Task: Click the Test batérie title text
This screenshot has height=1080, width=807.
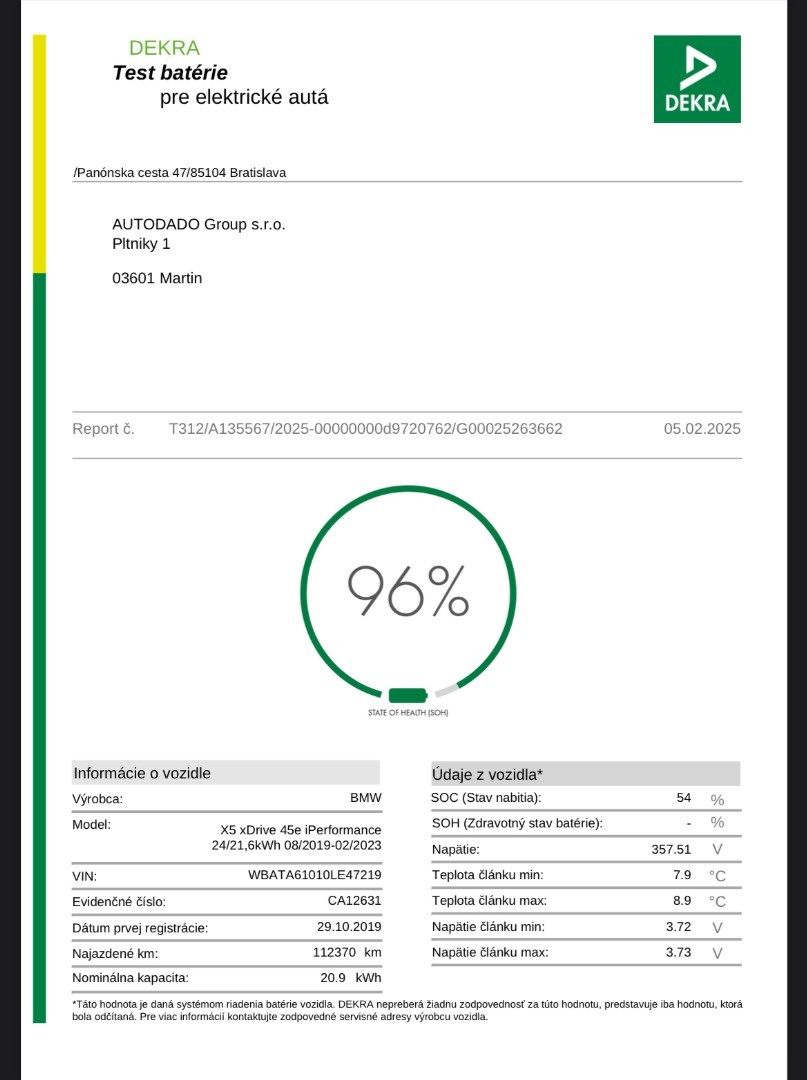Action: 170,73
